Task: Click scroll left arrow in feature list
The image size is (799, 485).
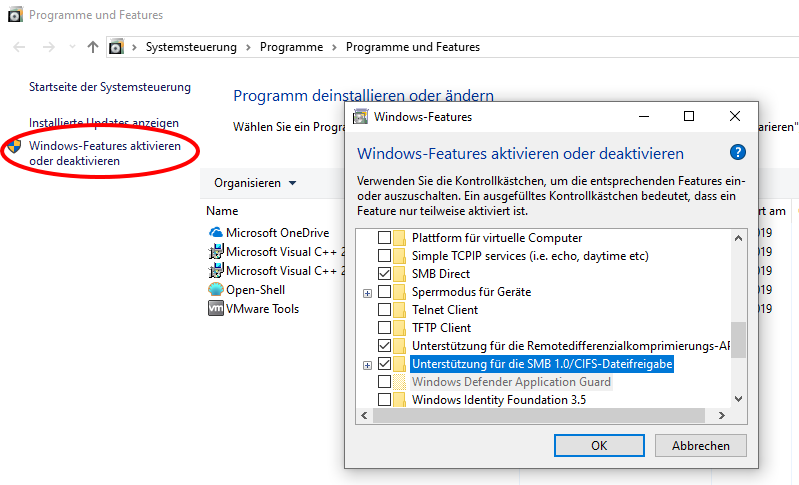Action: pyautogui.click(x=364, y=416)
